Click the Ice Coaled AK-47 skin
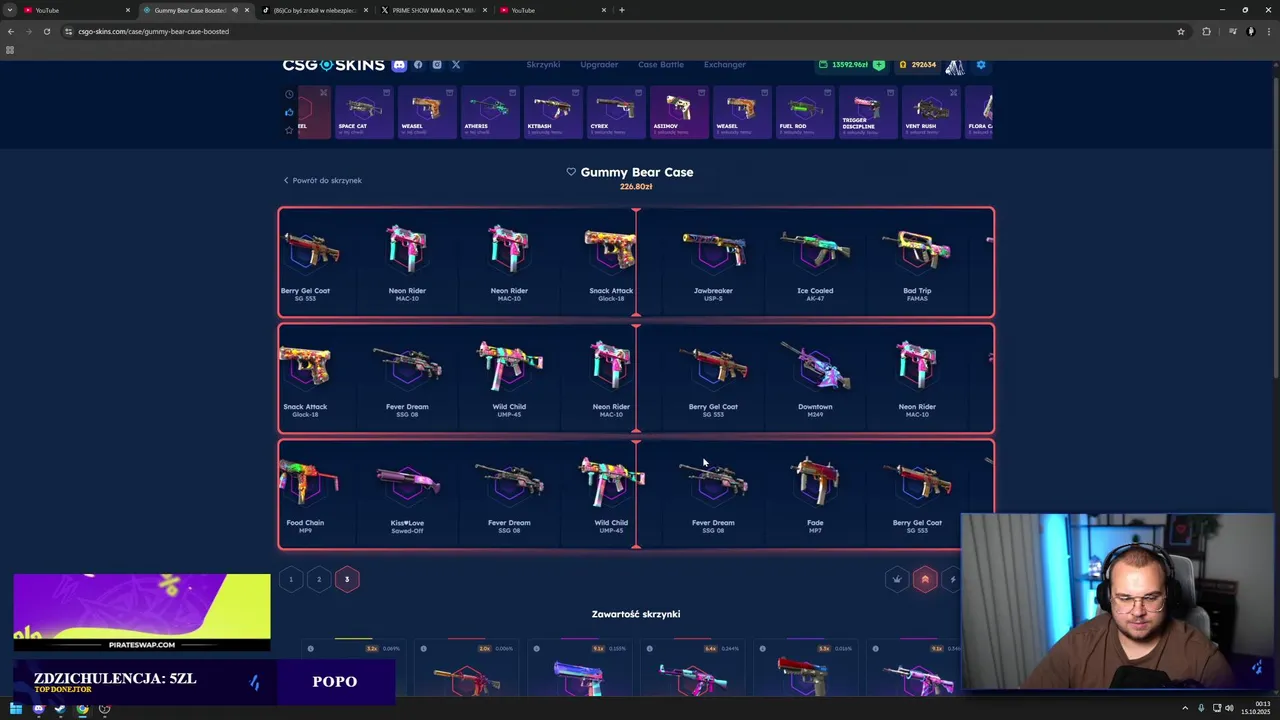The width and height of the screenshot is (1280, 720). coord(815,262)
